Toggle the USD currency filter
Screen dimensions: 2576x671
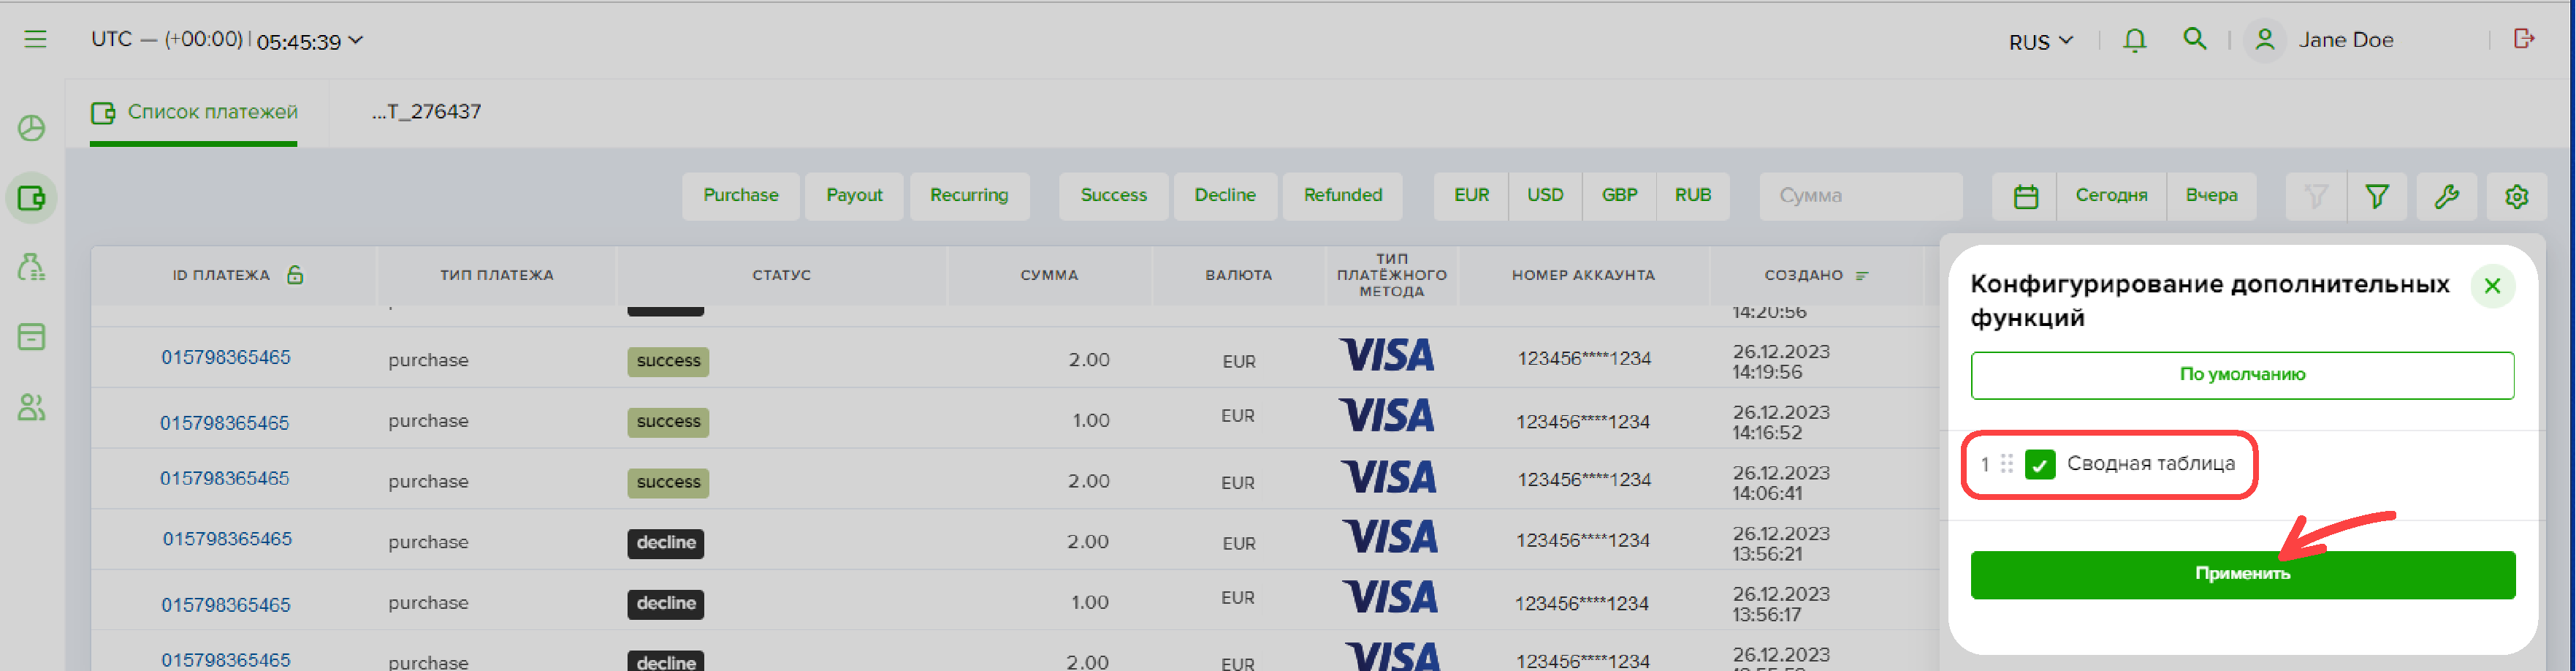click(1545, 196)
